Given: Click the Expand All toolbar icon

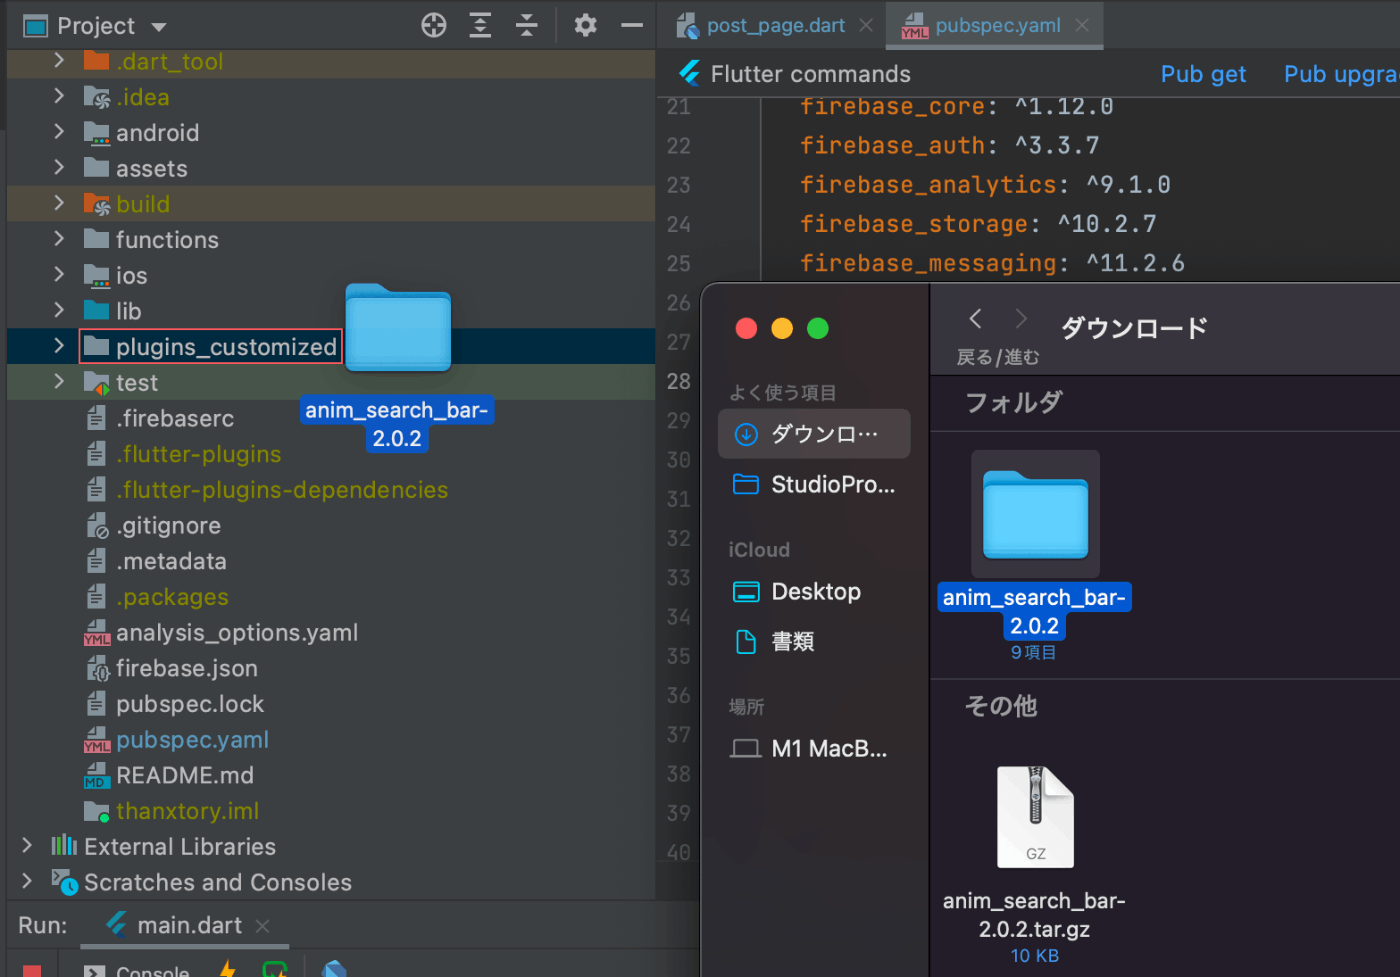Looking at the screenshot, I should point(480,25).
